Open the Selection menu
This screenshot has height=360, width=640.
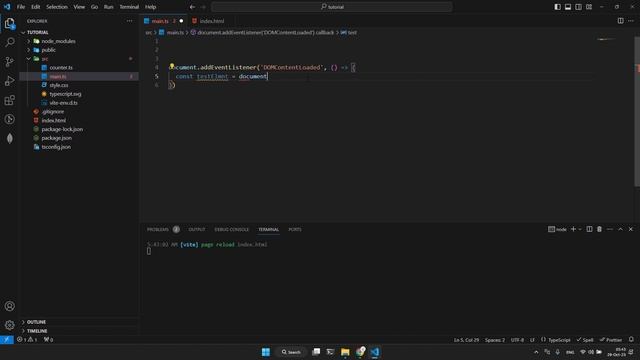tap(57, 7)
